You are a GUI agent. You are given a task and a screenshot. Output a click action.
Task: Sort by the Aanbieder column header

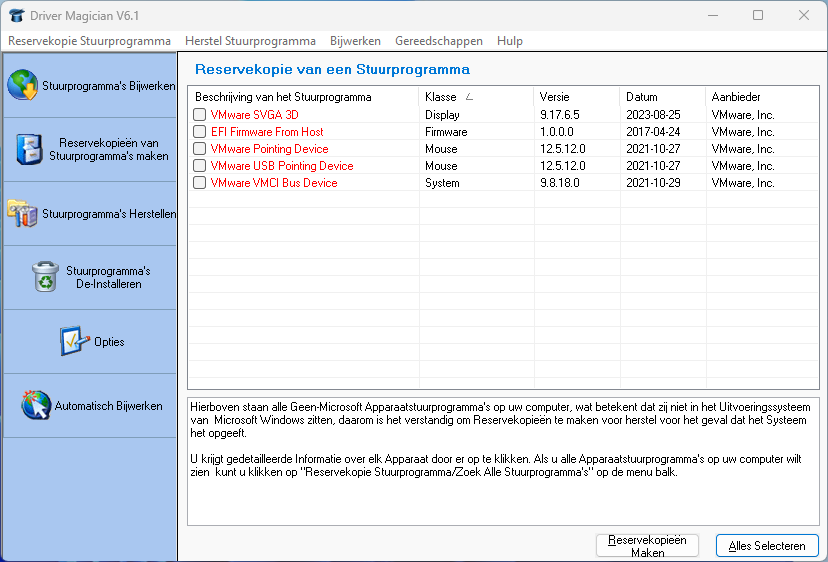(x=762, y=97)
